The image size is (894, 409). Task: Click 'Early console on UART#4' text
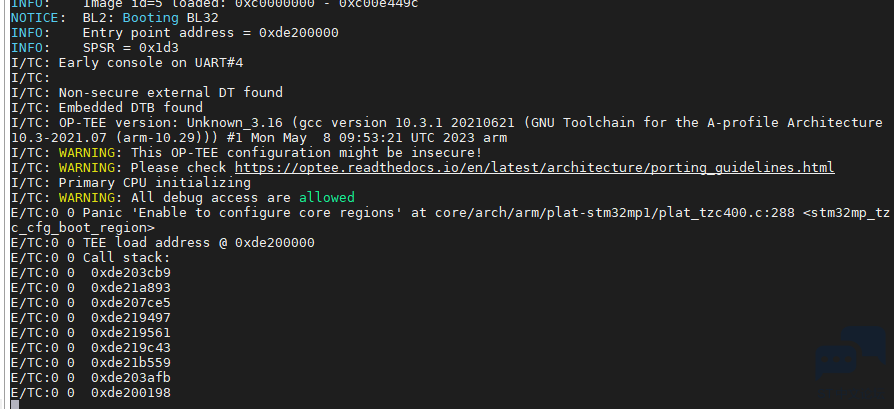[x=151, y=62]
